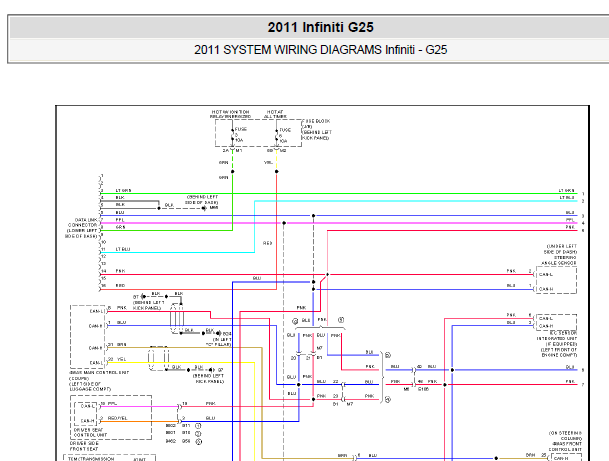The height and width of the screenshot is (461, 609).
Task: Click the YEL wire label at pin 22
Action: point(121,359)
